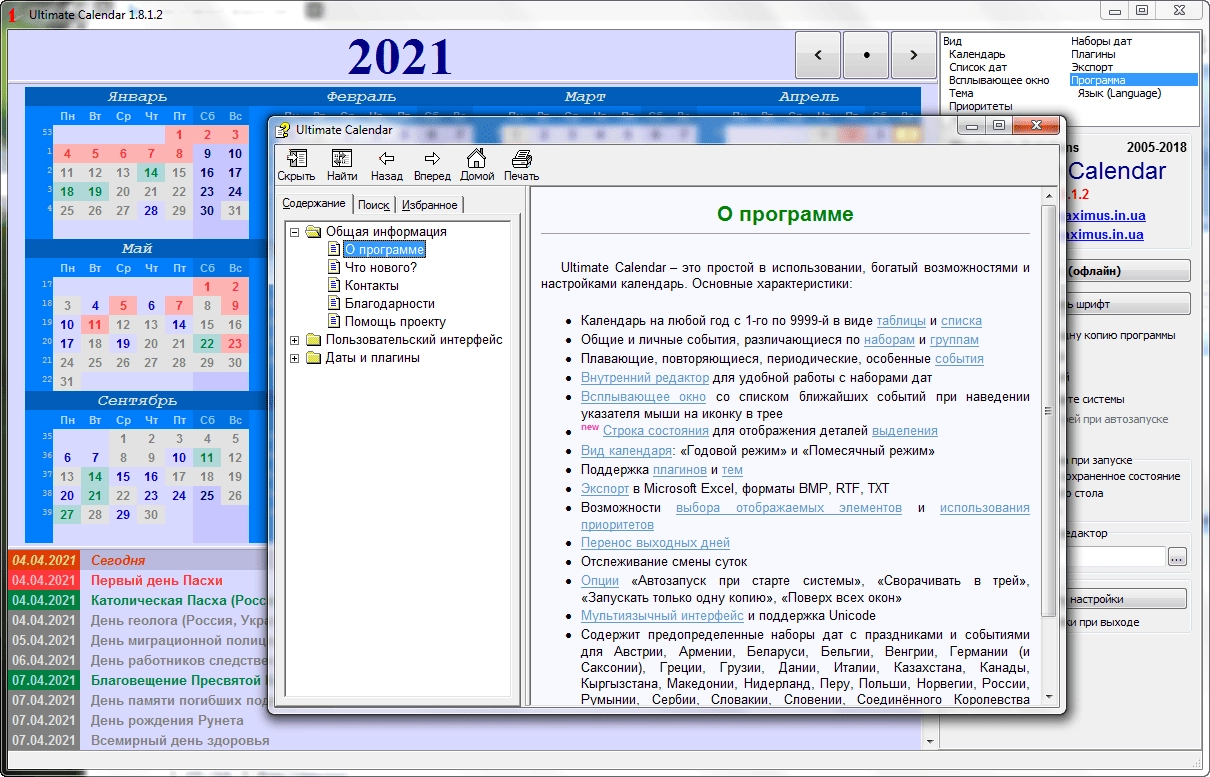Select the Общая информация folder

(x=385, y=232)
